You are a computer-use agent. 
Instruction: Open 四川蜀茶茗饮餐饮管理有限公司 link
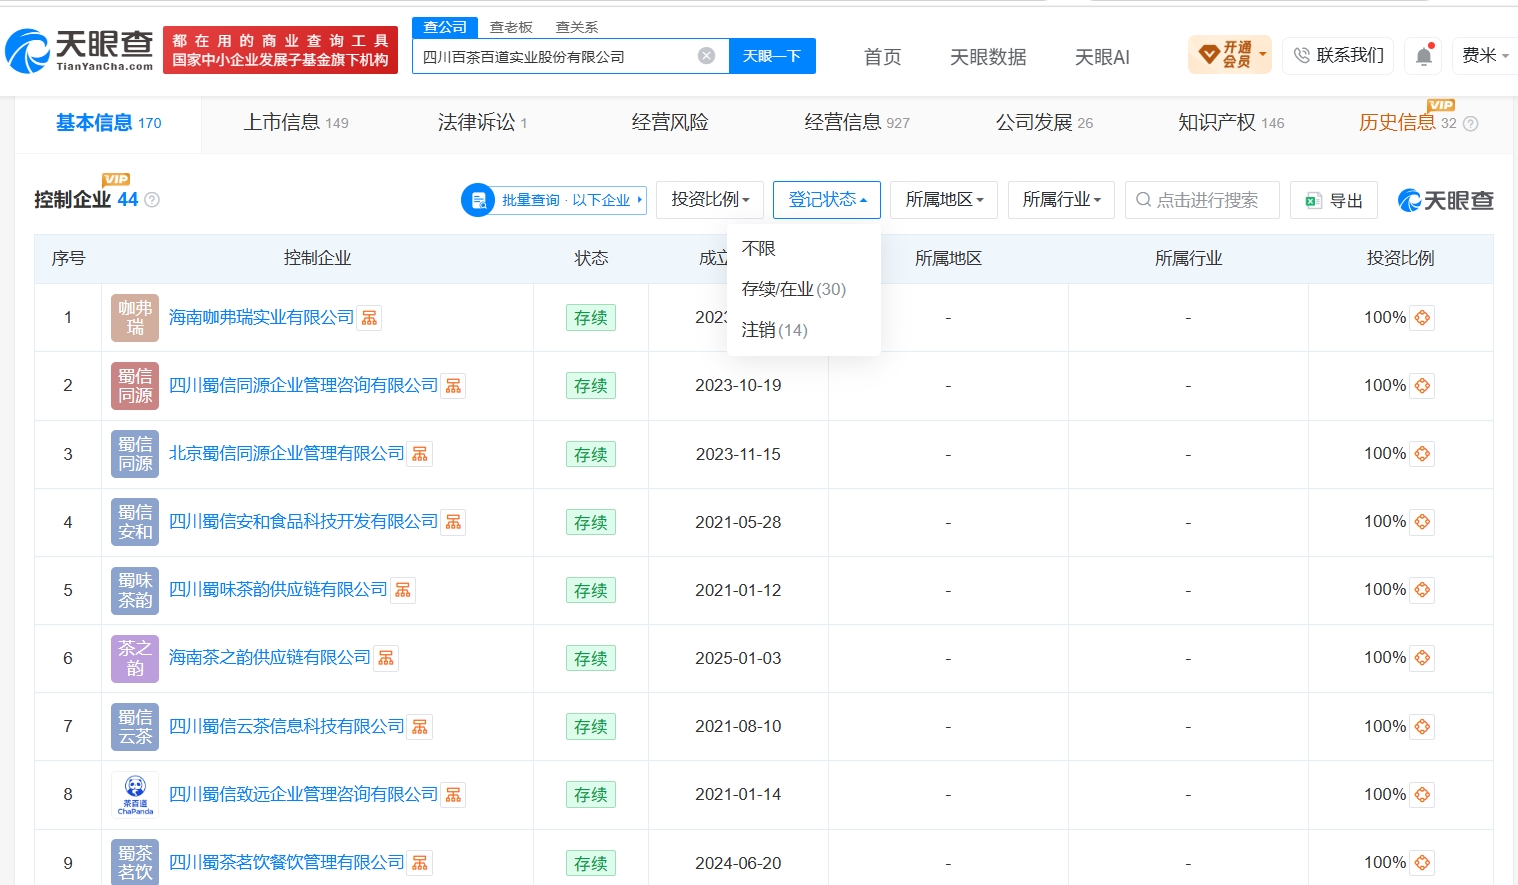[287, 863]
